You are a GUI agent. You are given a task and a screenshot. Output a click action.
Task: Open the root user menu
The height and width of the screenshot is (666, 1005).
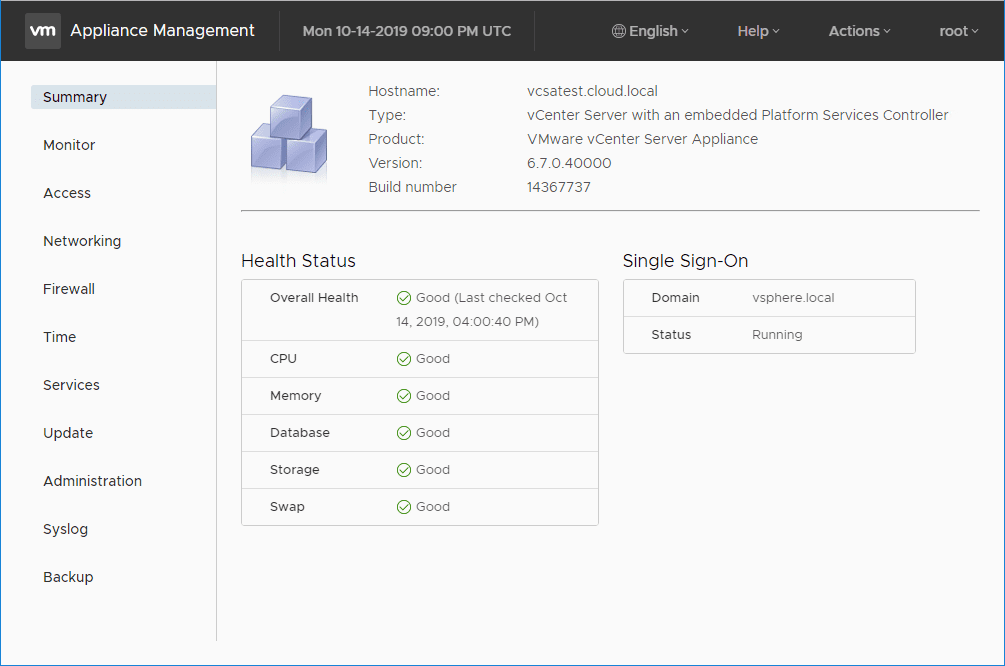pos(958,31)
